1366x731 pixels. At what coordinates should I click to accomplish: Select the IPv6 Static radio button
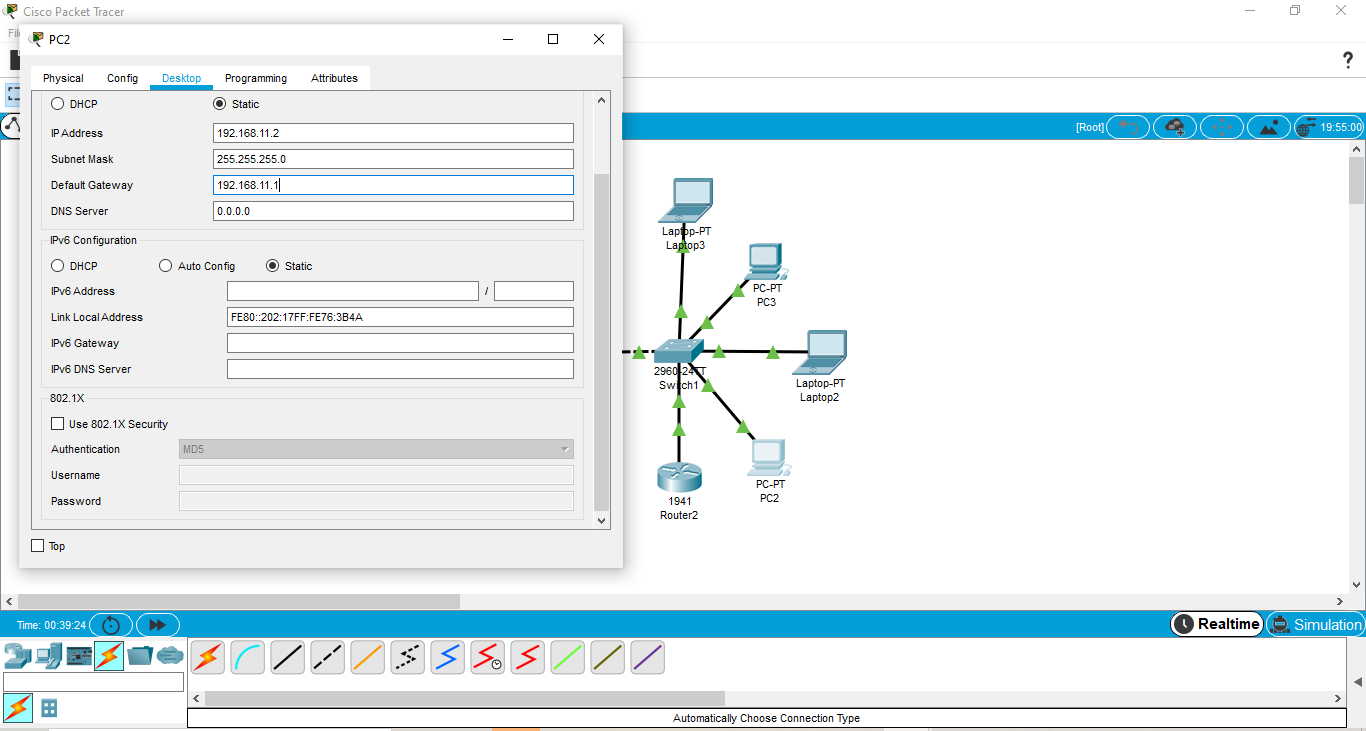(272, 266)
